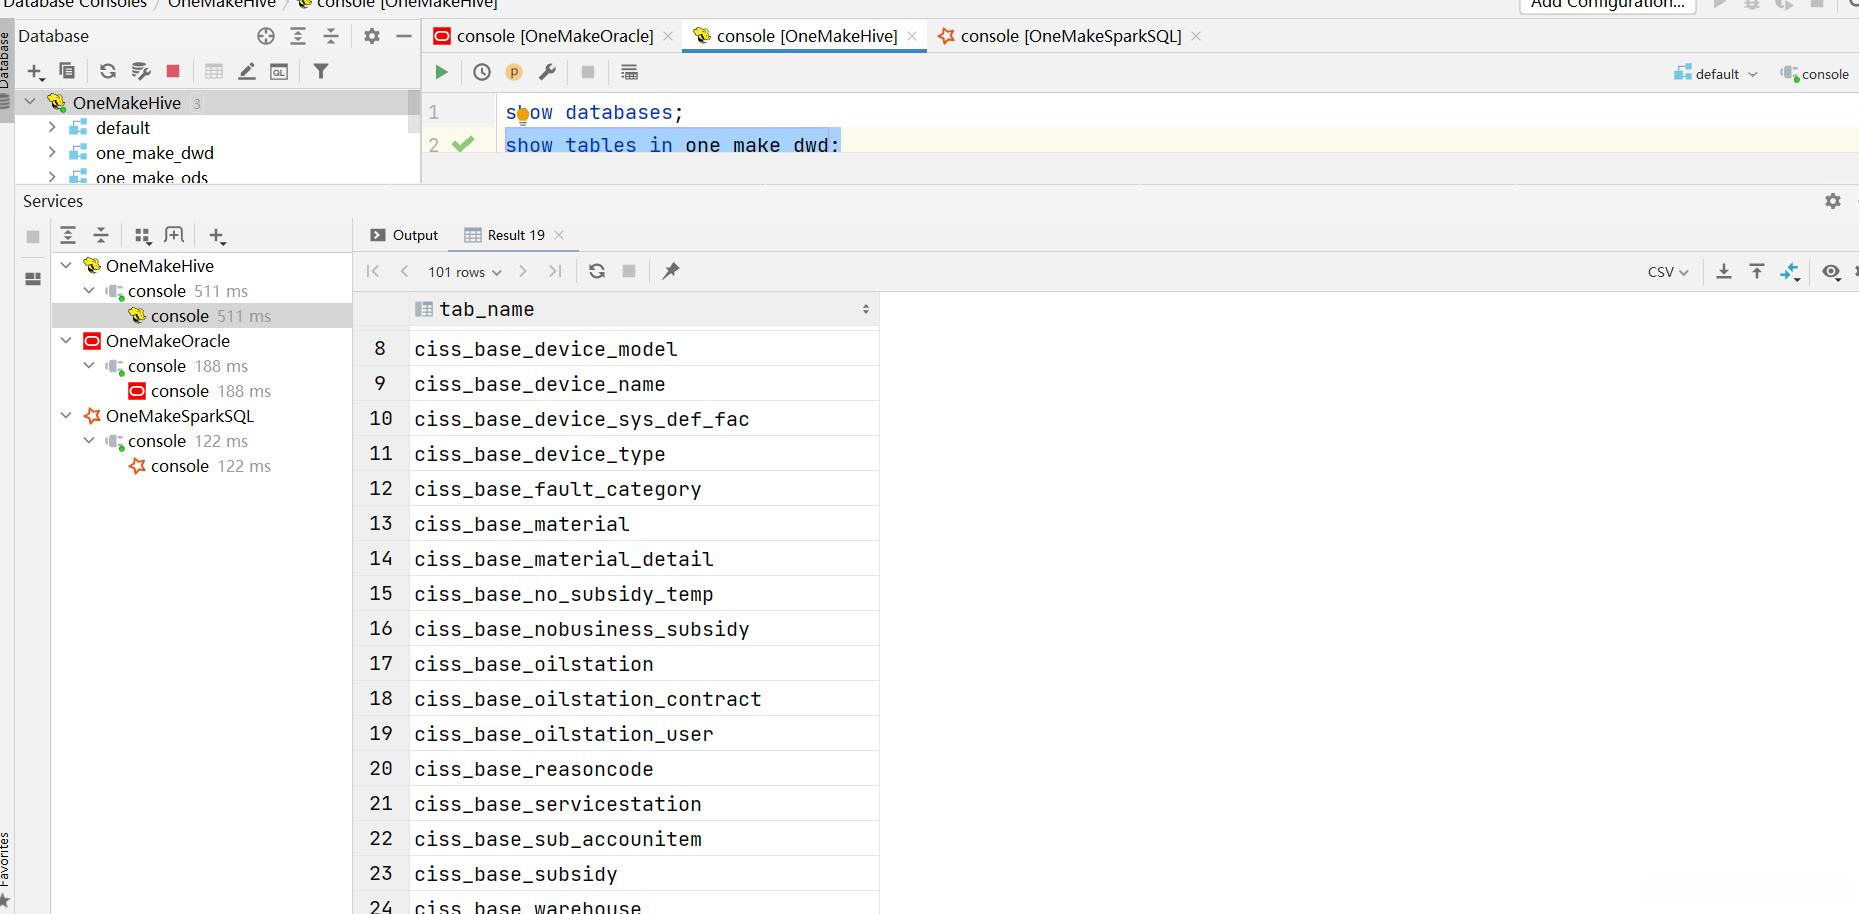The height and width of the screenshot is (914, 1859).
Task: Switch to the Output tab
Action: pos(405,235)
